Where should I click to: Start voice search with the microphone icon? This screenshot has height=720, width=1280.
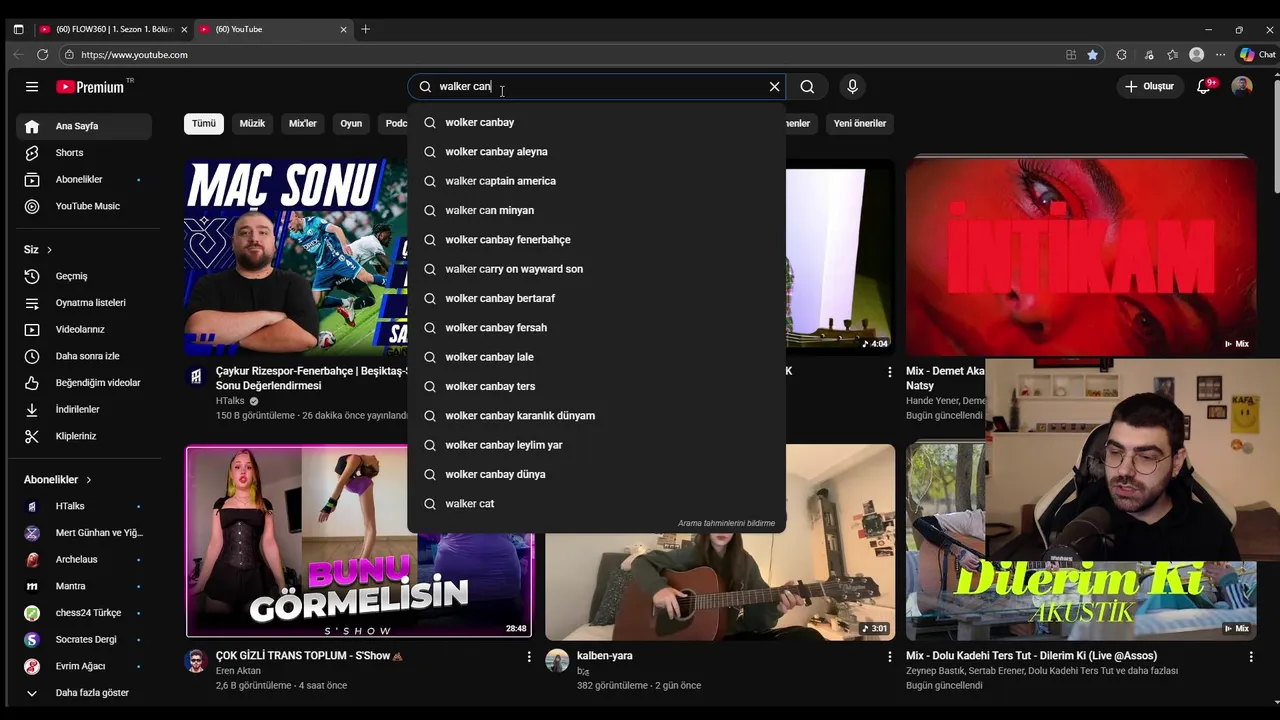pyautogui.click(x=852, y=87)
